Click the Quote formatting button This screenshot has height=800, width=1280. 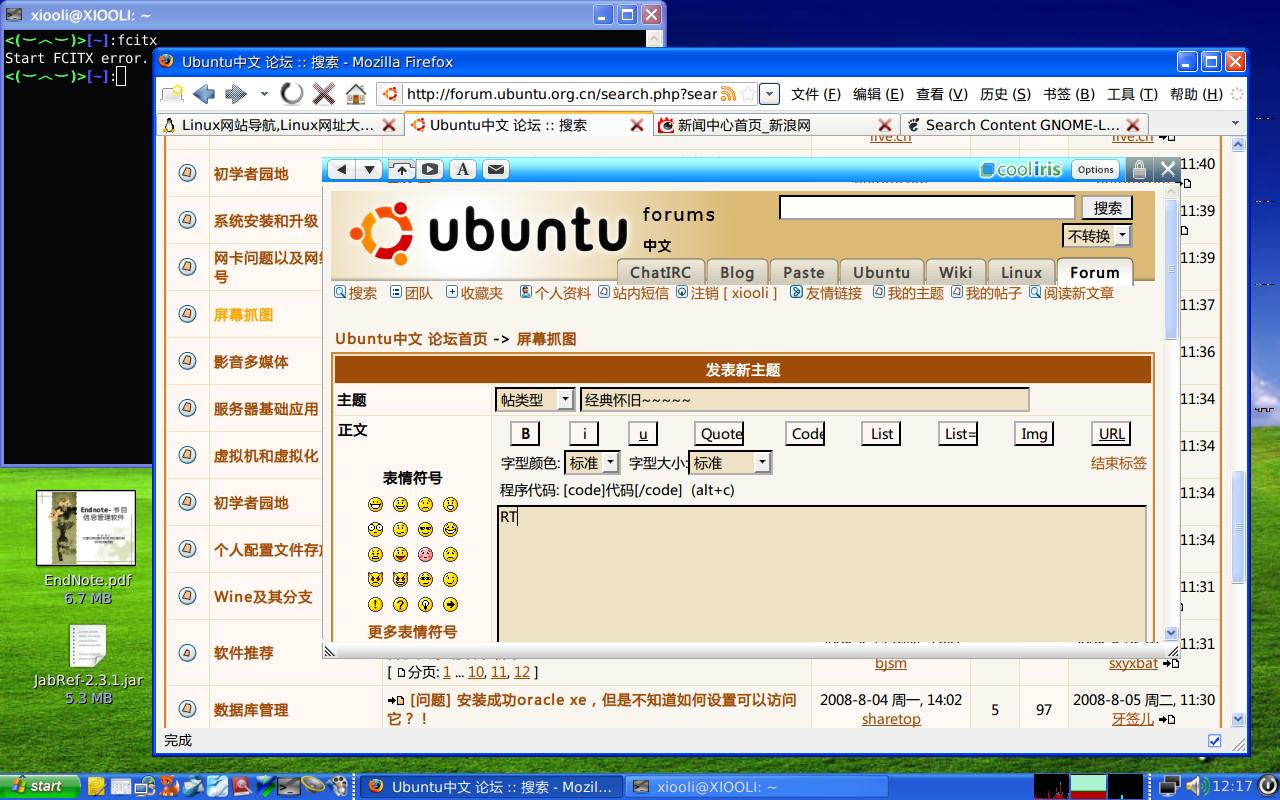click(720, 433)
